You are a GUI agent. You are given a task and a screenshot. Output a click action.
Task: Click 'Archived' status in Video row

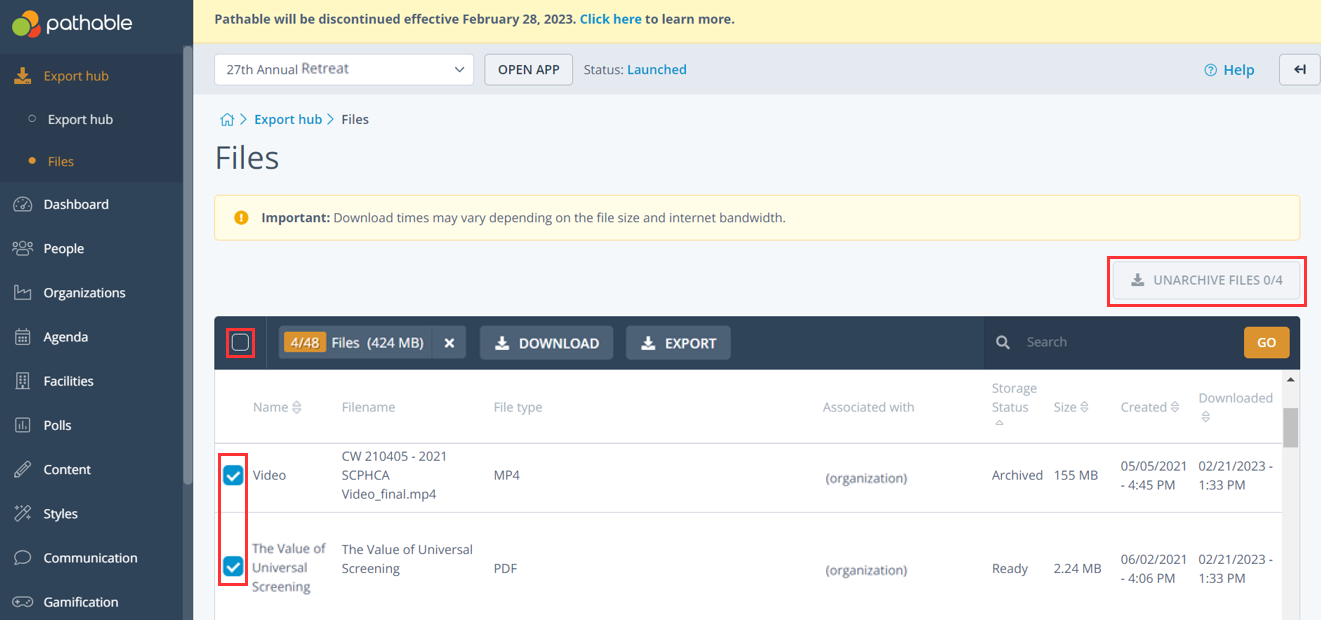pyautogui.click(x=1017, y=475)
